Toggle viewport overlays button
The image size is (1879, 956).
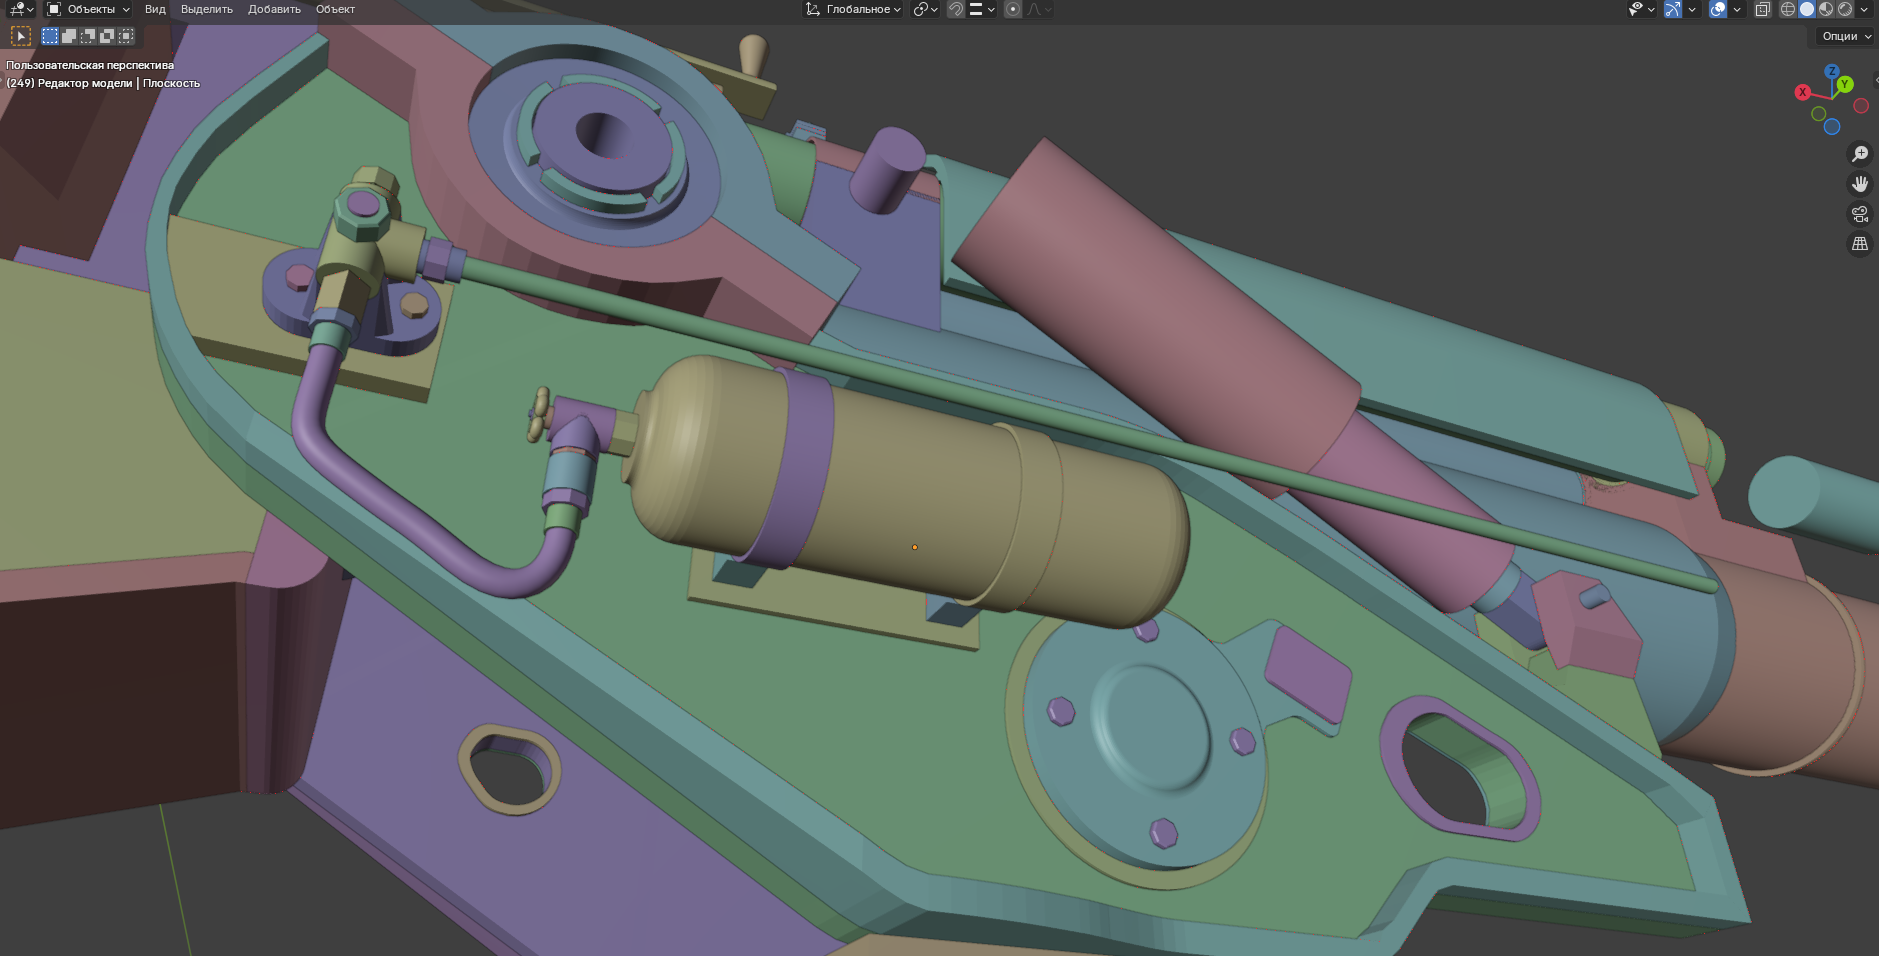(x=1718, y=9)
